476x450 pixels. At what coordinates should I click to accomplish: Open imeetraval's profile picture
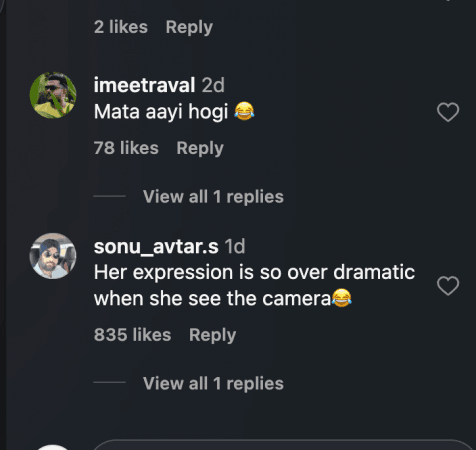[x=53, y=95]
